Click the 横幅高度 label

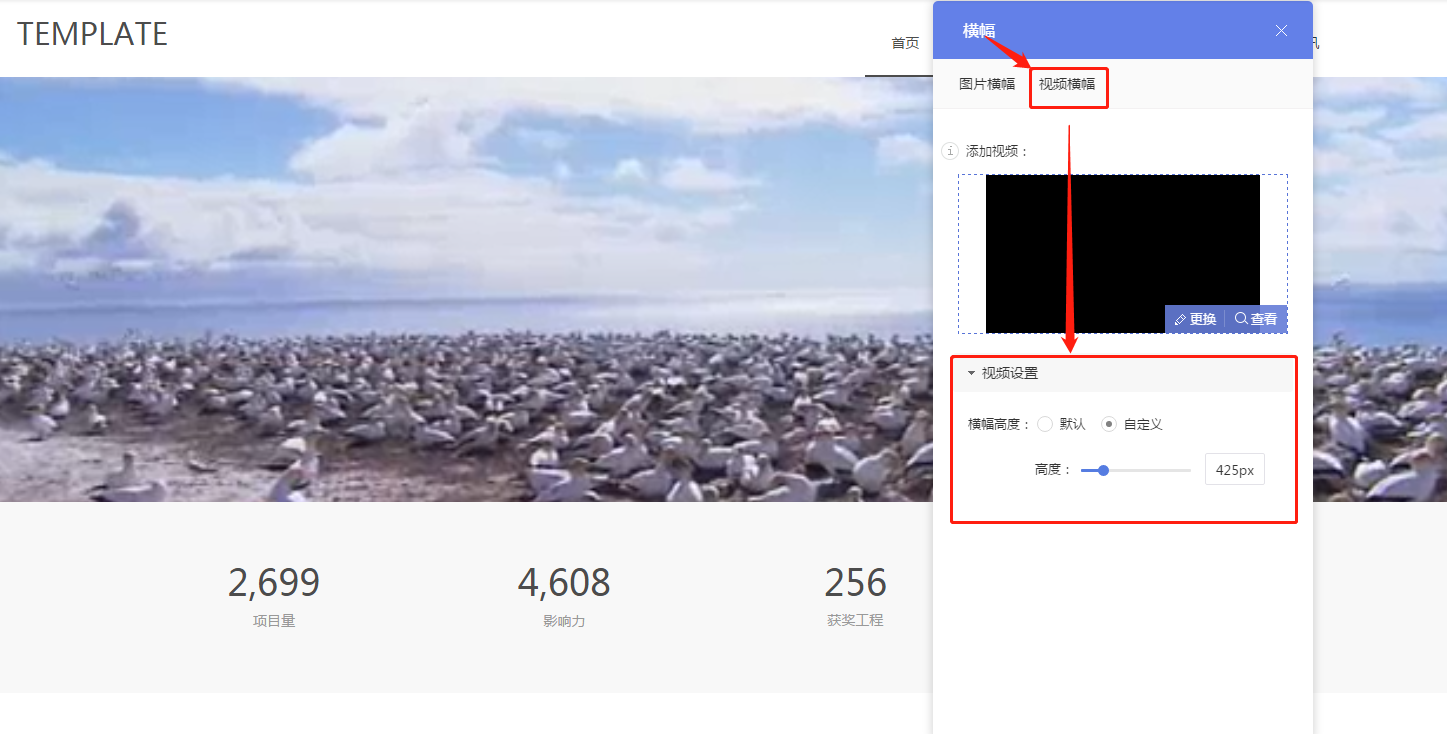coord(999,424)
